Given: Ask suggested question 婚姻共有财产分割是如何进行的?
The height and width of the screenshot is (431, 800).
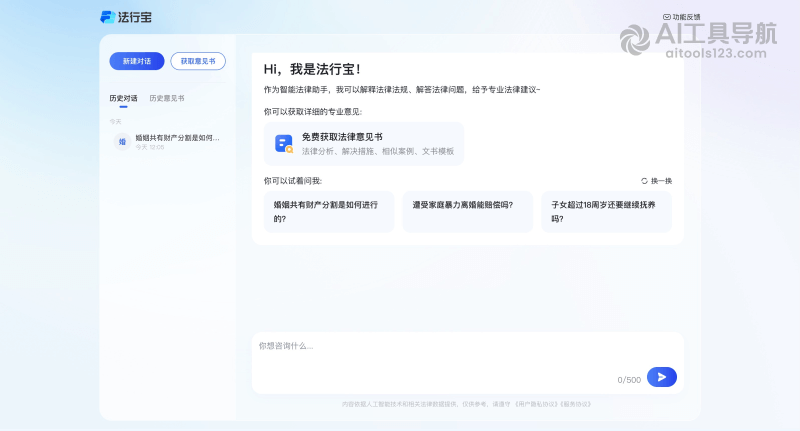Looking at the screenshot, I should (x=329, y=212).
